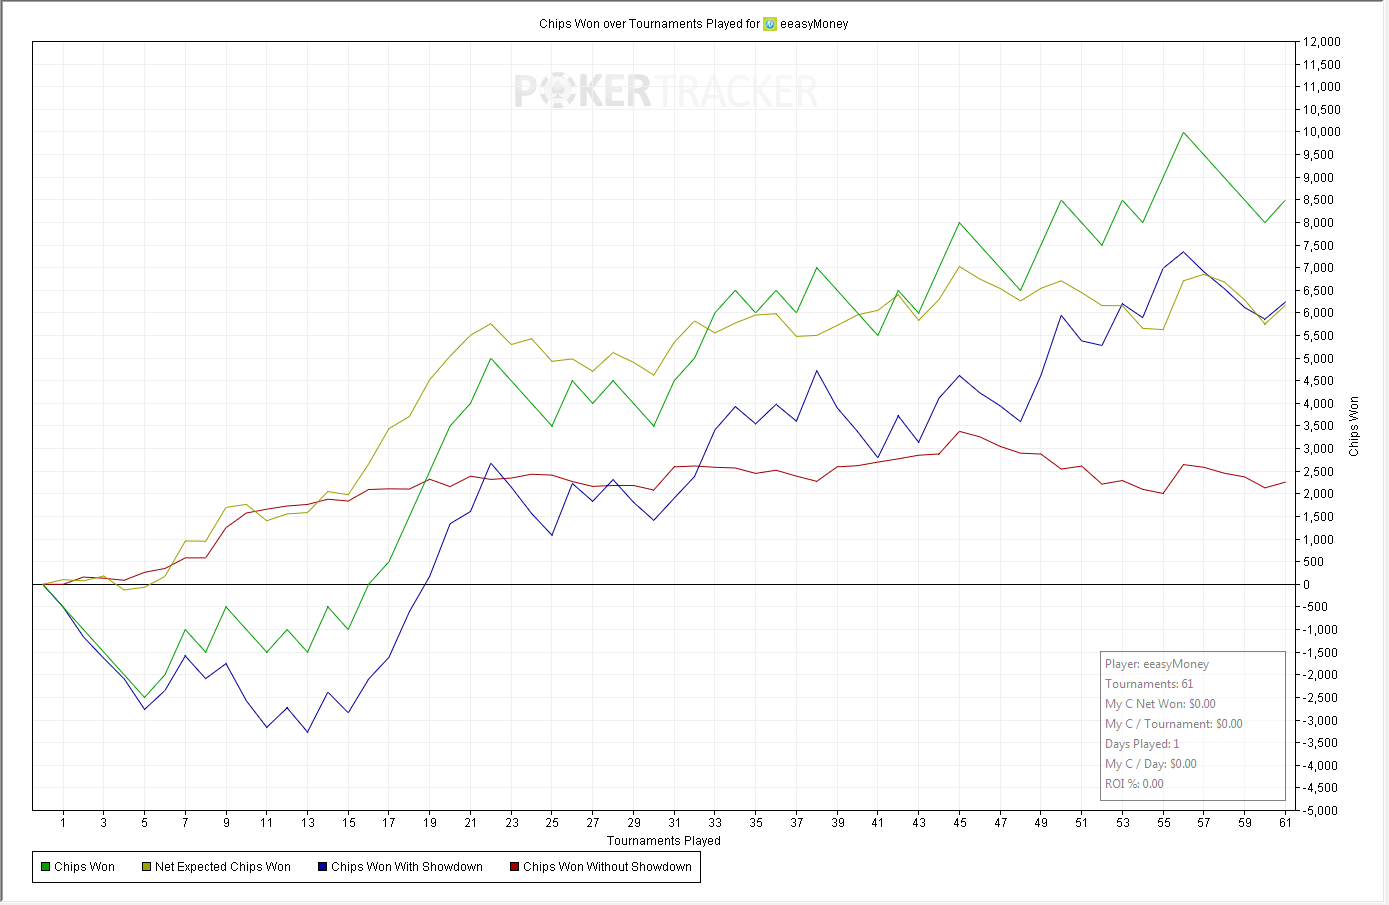Screen dimensions: 1389x905
Task: Click the 12,000 label on the y-axis
Action: point(1321,42)
